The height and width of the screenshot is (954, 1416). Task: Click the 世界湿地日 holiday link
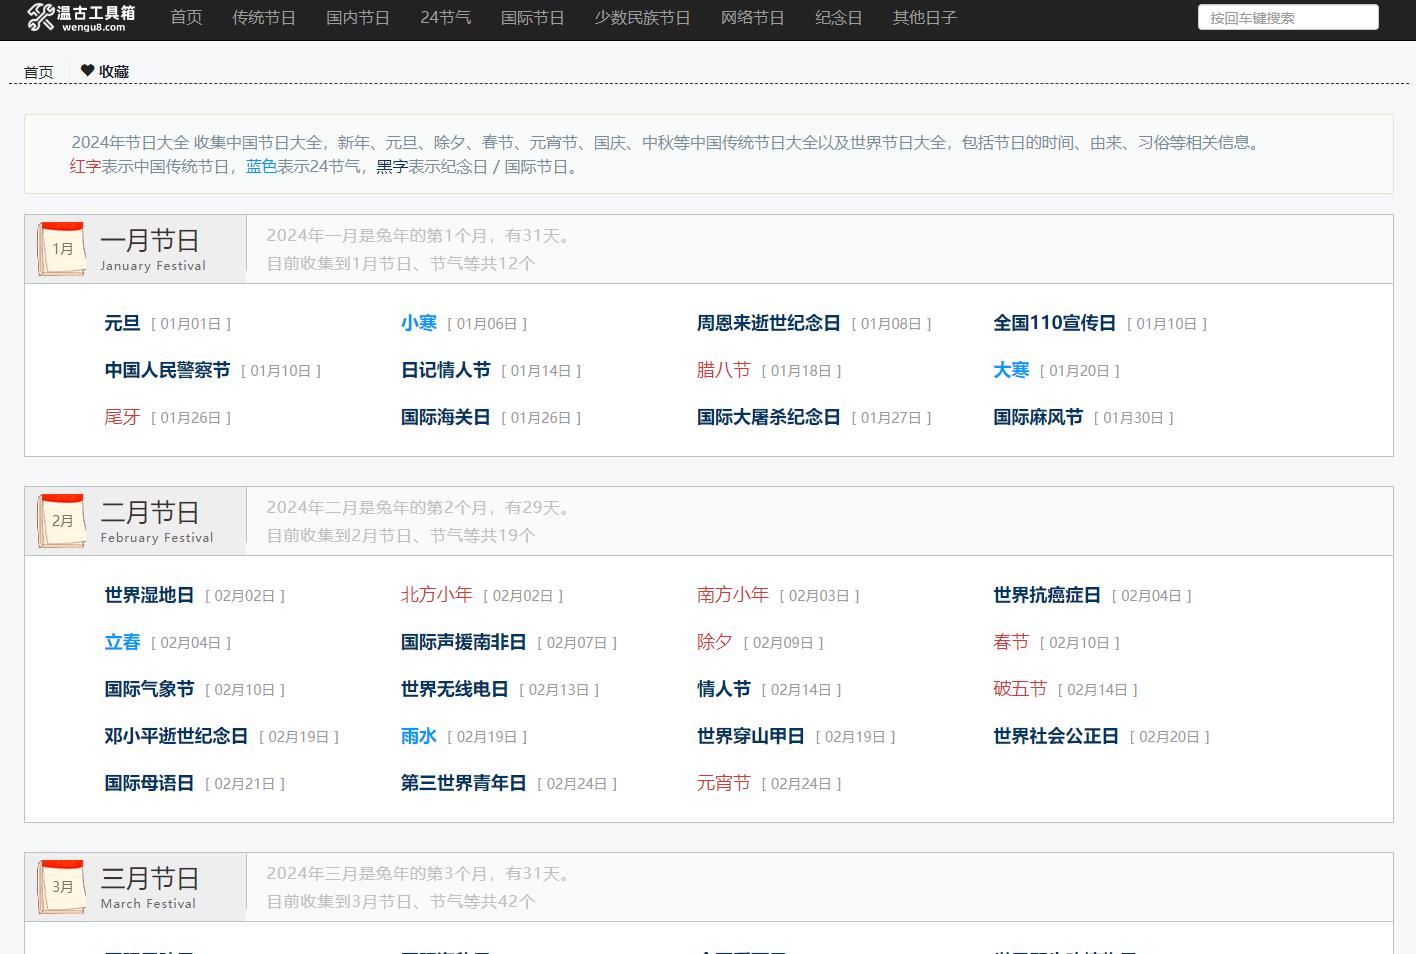click(148, 595)
